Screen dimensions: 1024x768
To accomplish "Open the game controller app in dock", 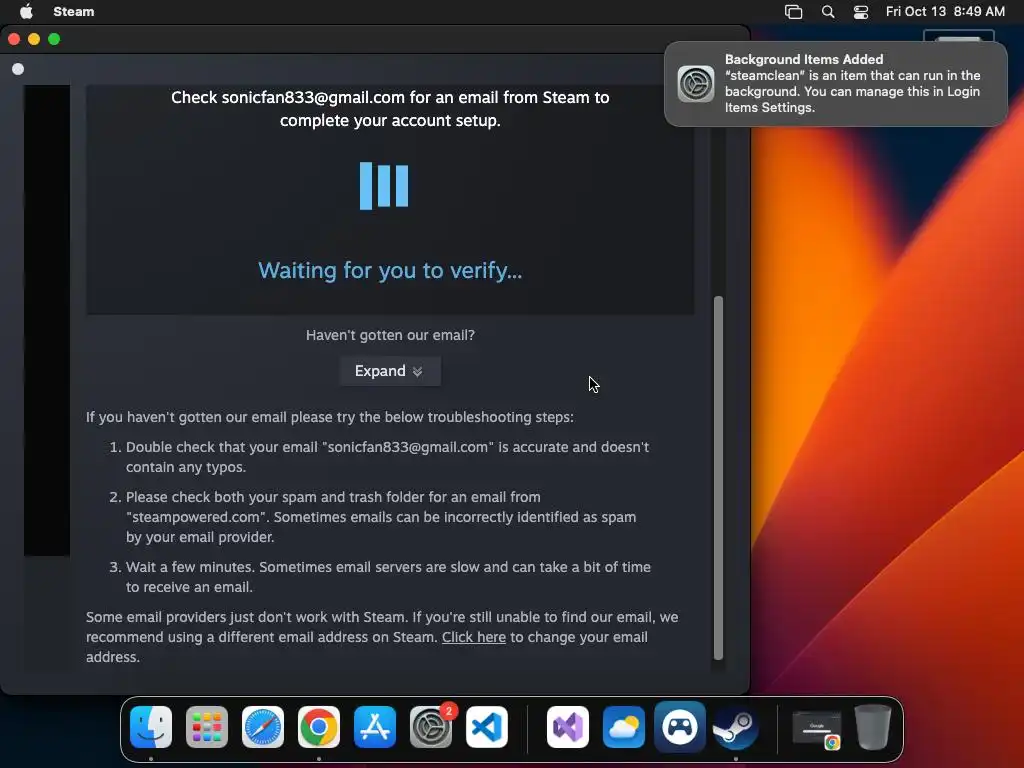I will point(680,727).
